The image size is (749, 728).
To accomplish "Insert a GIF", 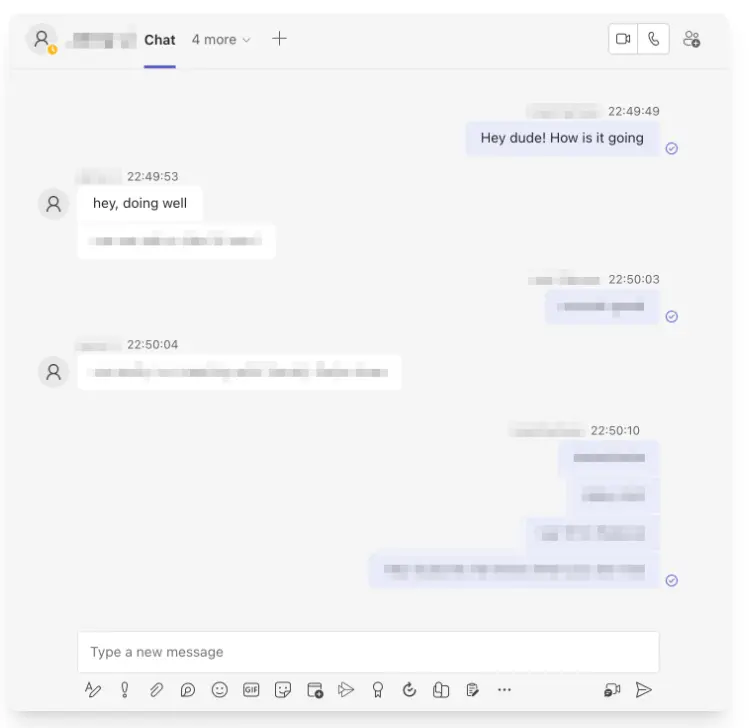I will 251,690.
